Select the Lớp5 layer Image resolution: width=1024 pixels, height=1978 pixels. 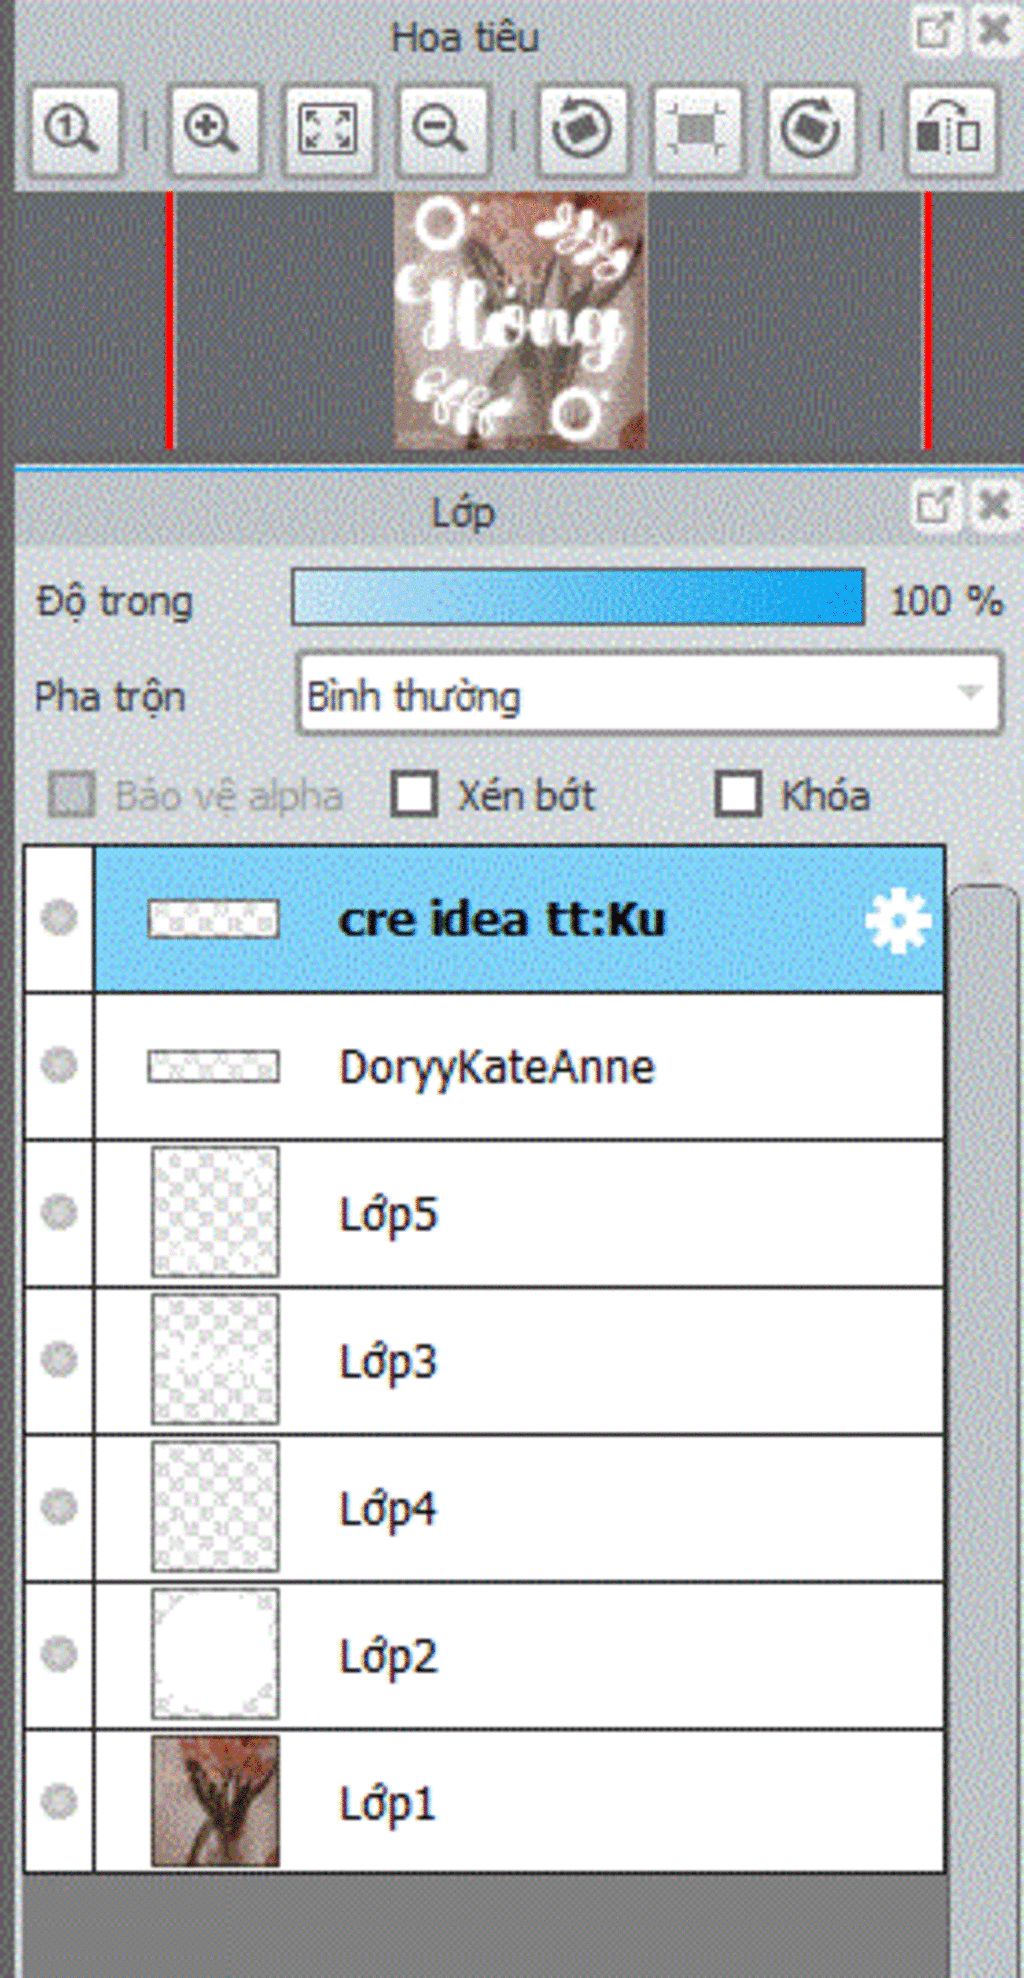519,1213
